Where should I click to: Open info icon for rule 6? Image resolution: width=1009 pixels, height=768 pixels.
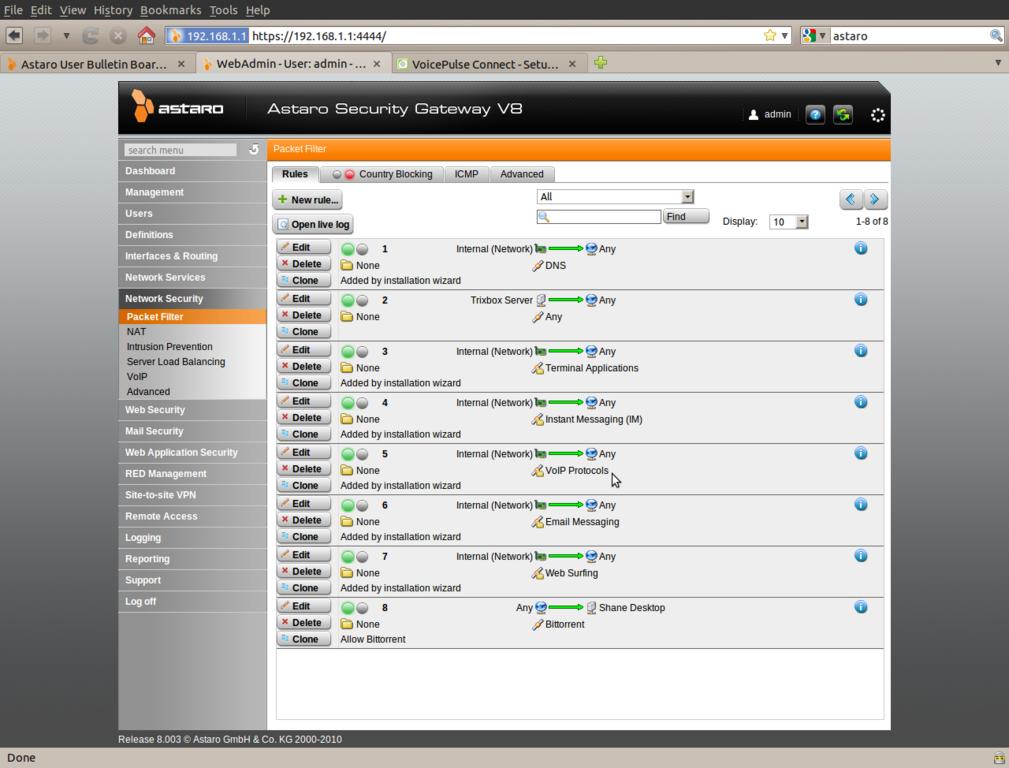click(860, 505)
